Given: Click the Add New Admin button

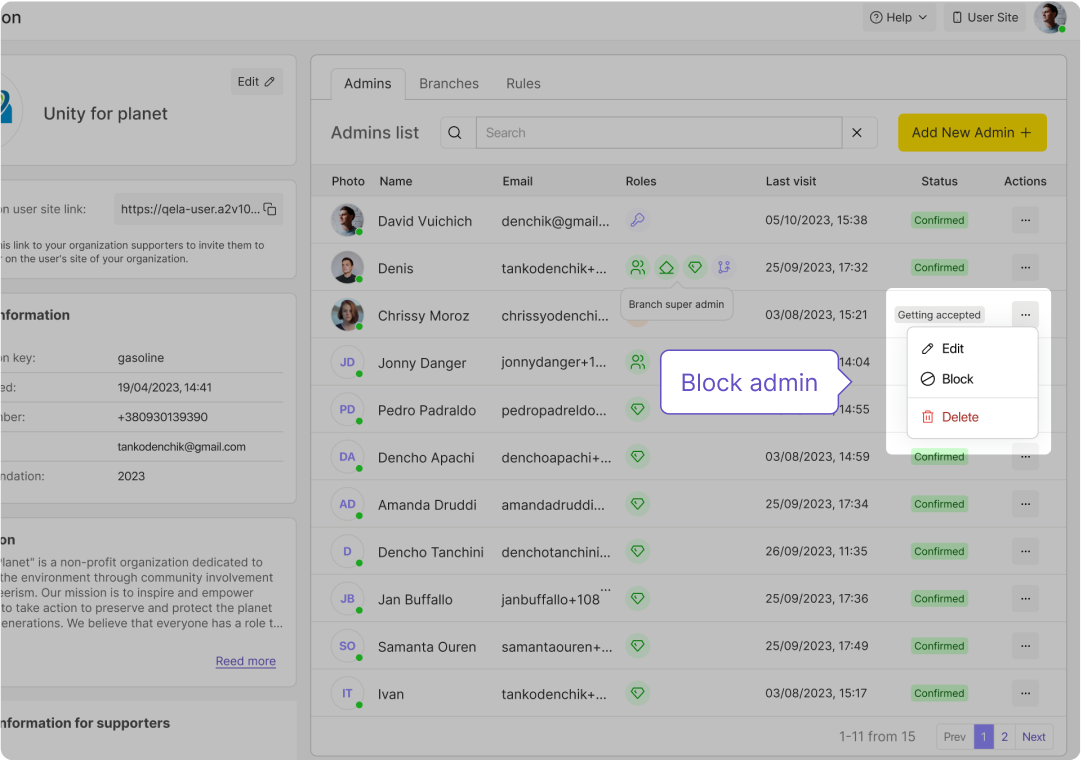Looking at the screenshot, I should point(971,133).
